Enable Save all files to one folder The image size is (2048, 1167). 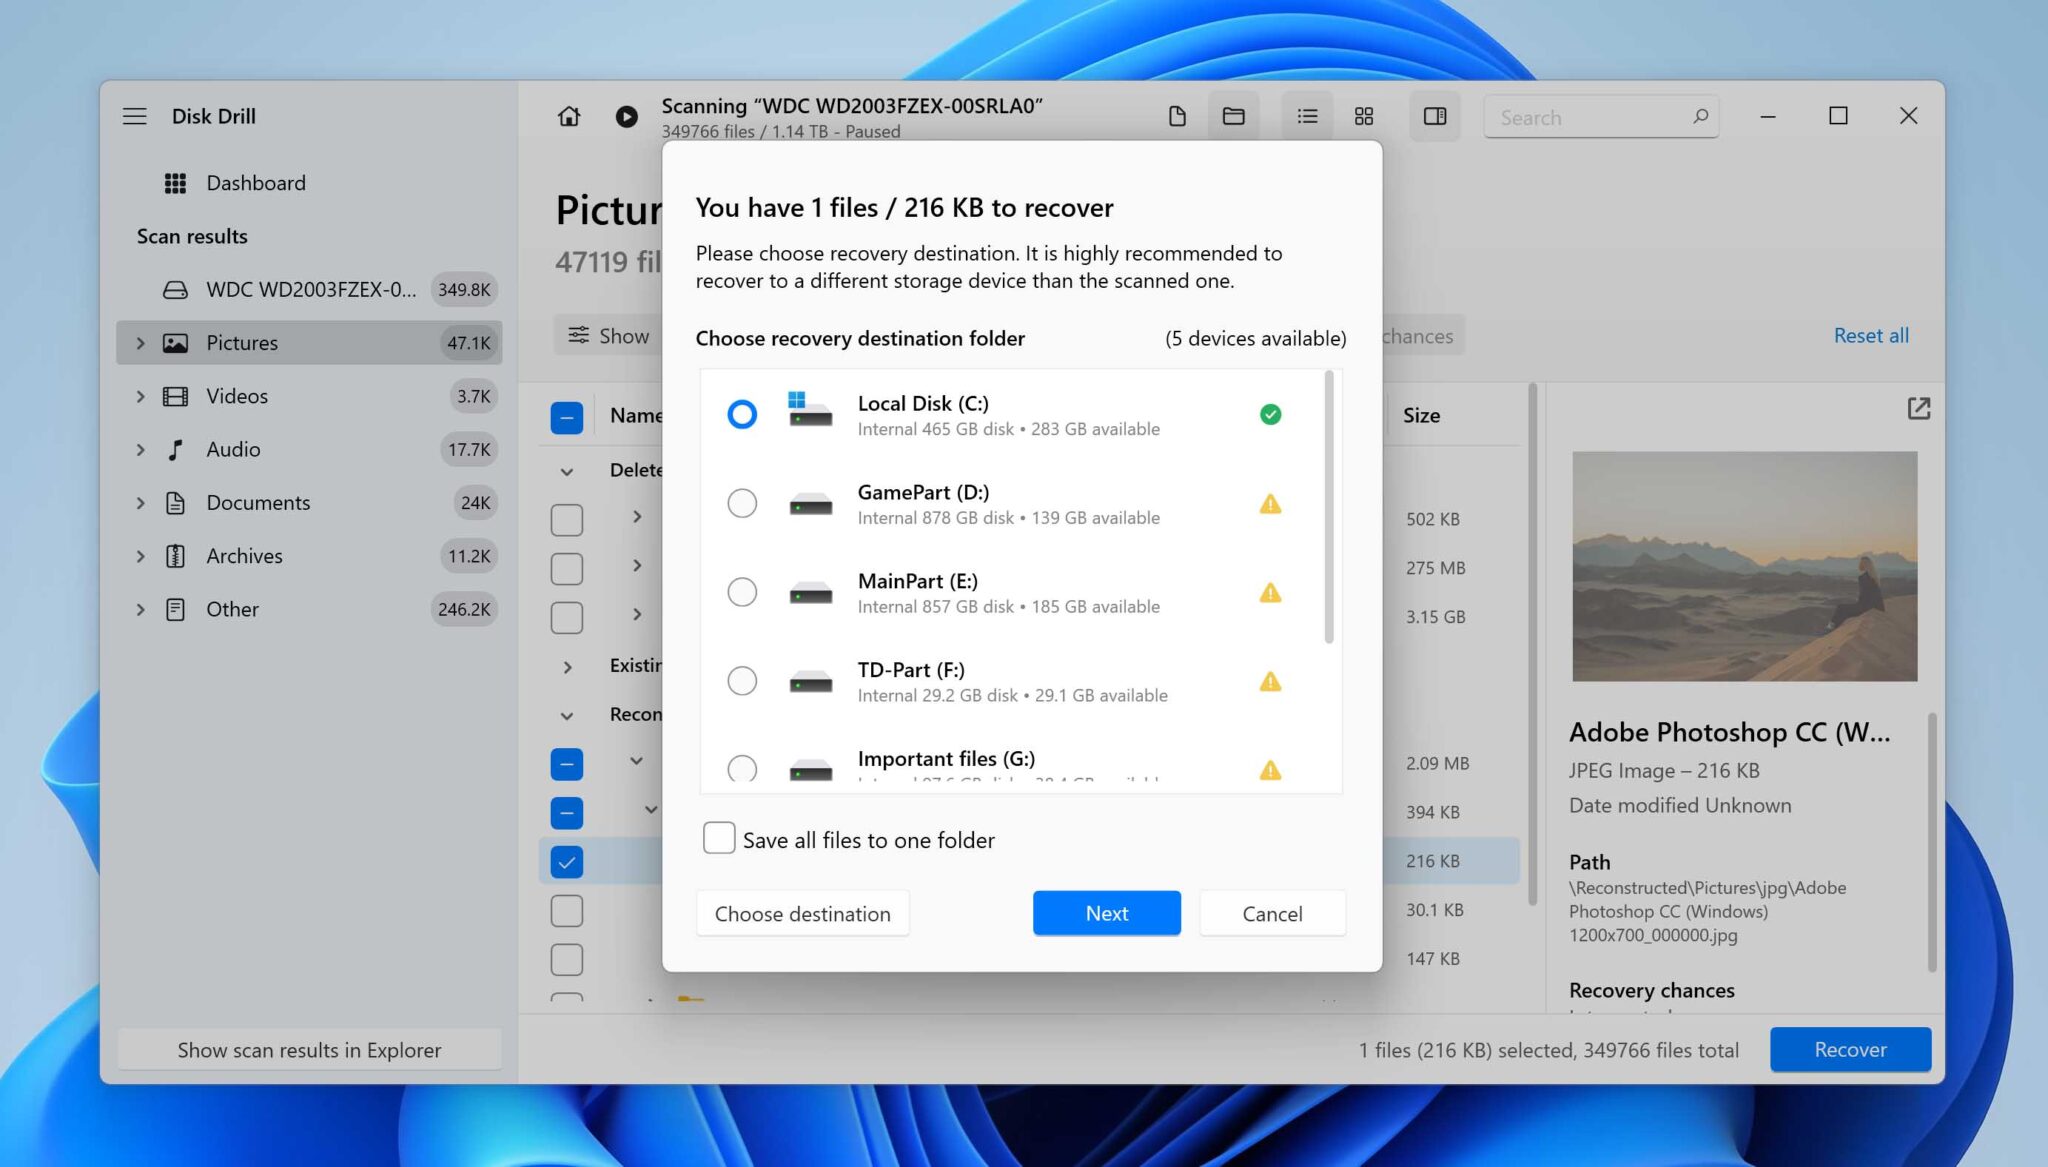(x=719, y=838)
